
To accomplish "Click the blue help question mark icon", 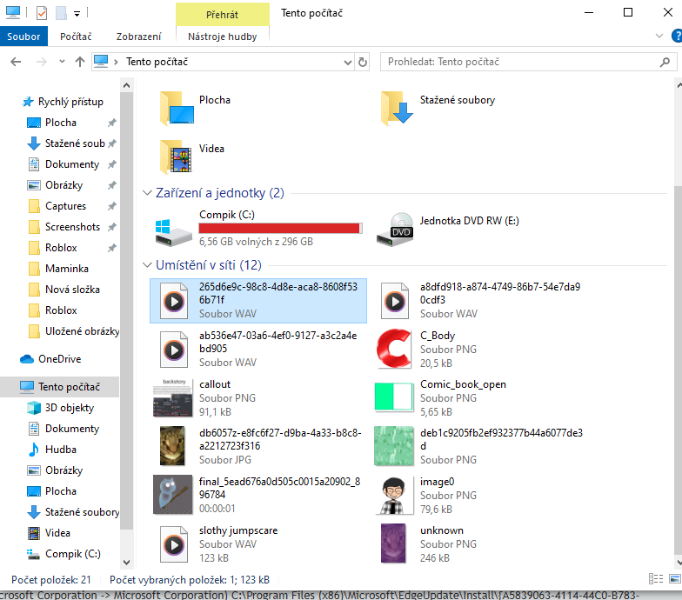I will [x=670, y=36].
